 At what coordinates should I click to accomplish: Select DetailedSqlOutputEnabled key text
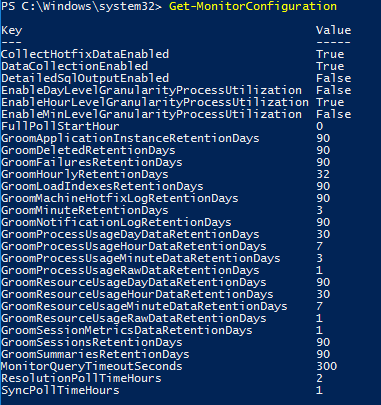pyautogui.click(x=85, y=78)
